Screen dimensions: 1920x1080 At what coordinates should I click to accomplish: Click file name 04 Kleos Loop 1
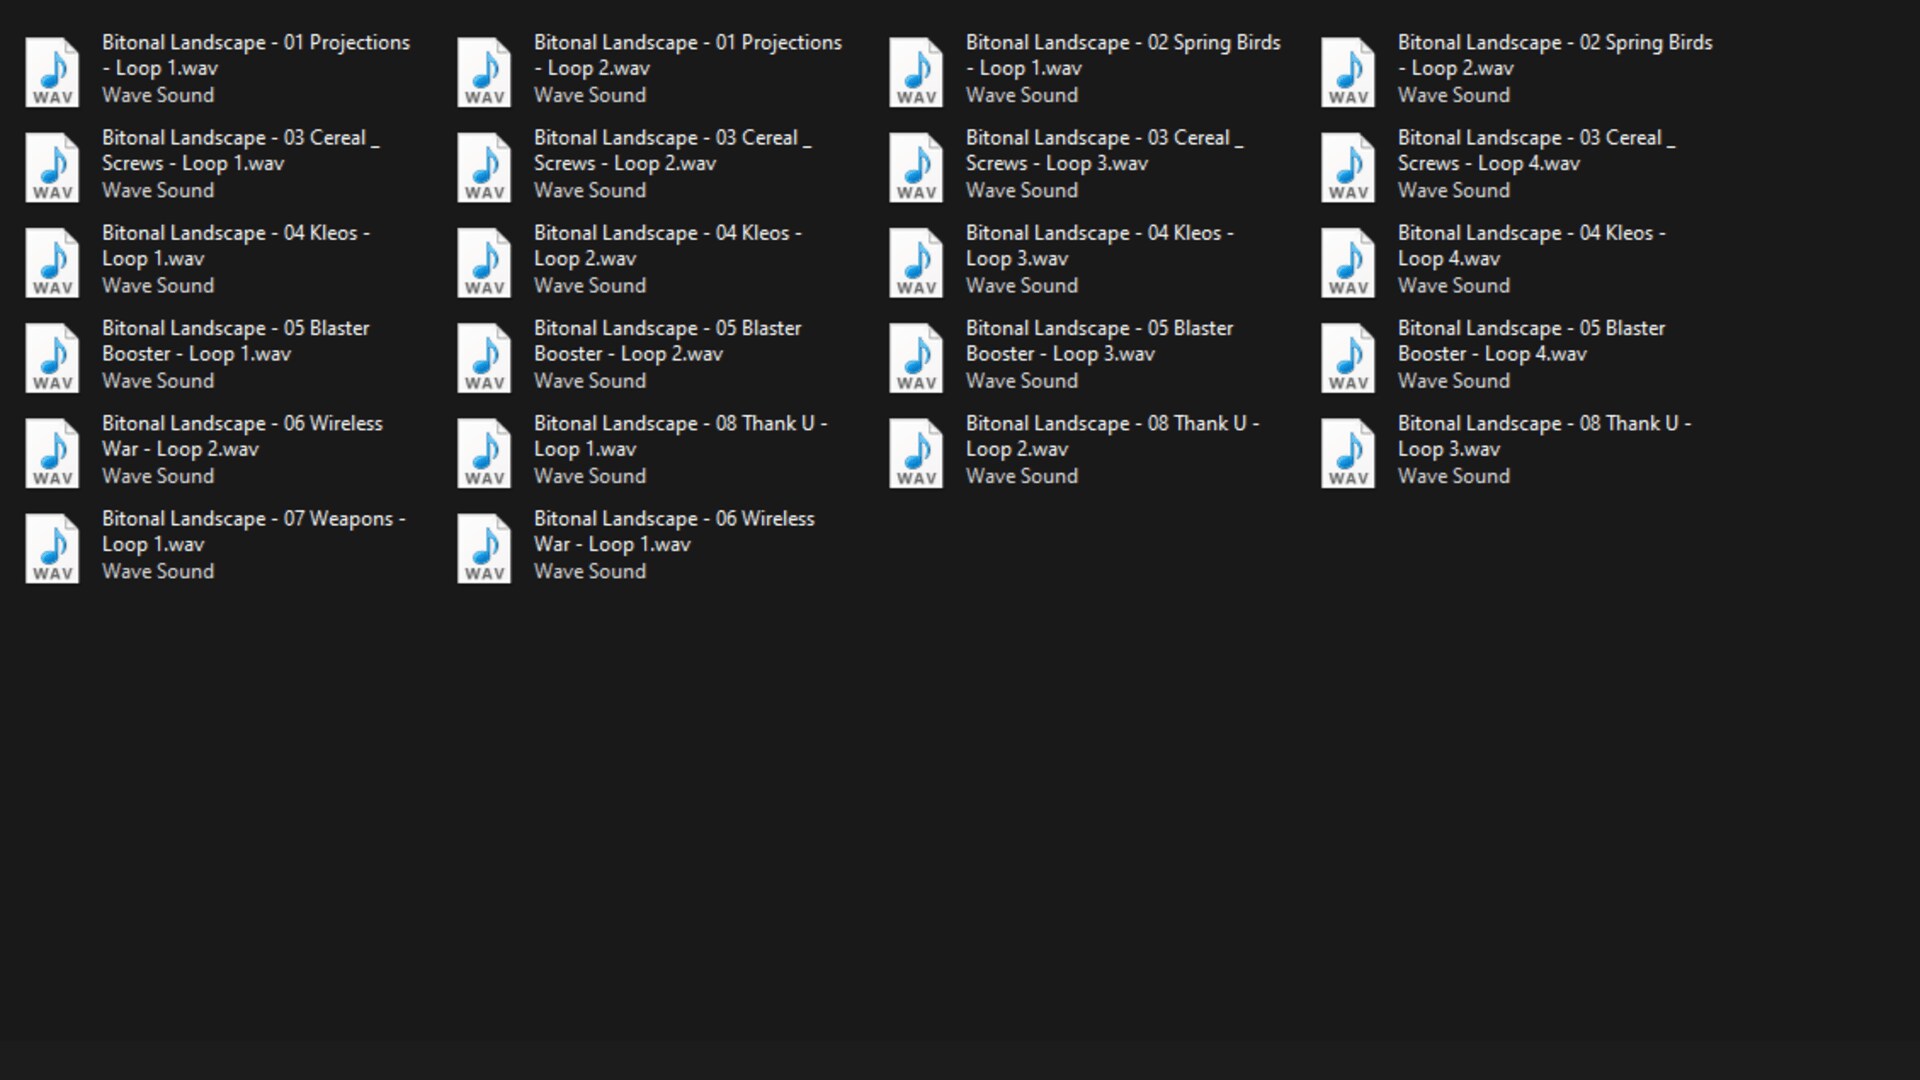[x=235, y=246]
